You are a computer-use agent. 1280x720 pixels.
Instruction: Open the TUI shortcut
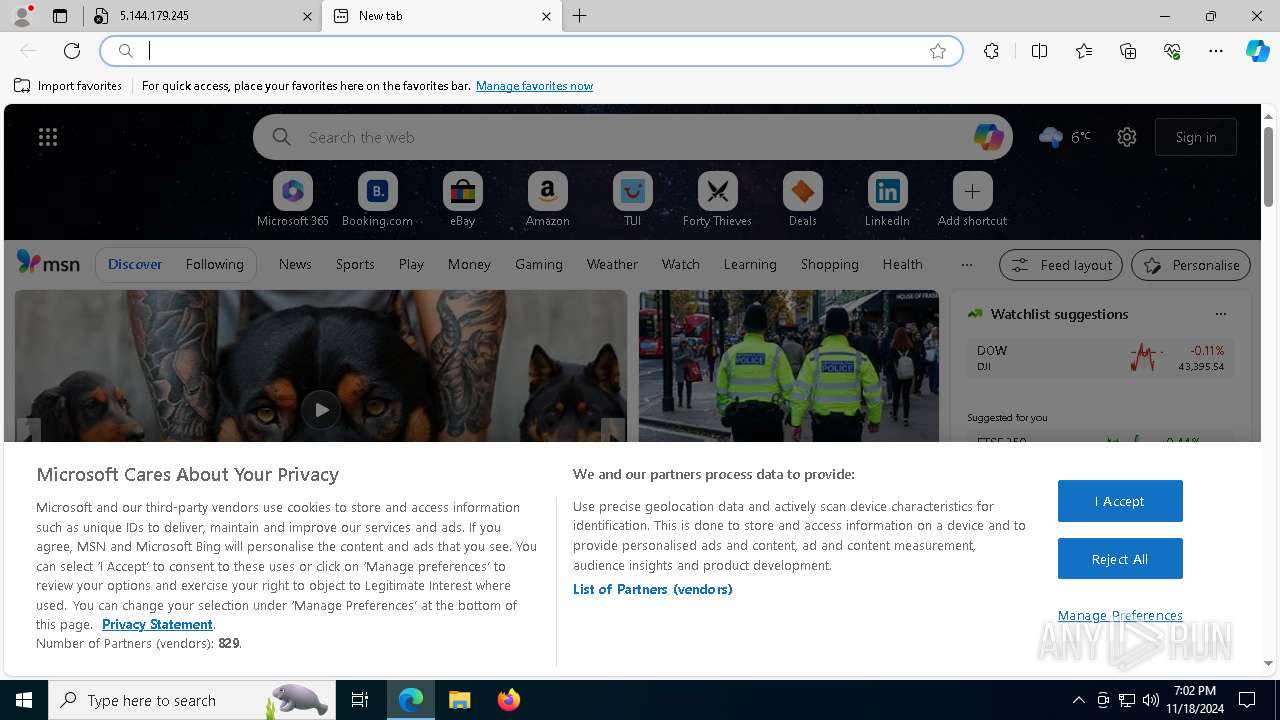click(632, 200)
